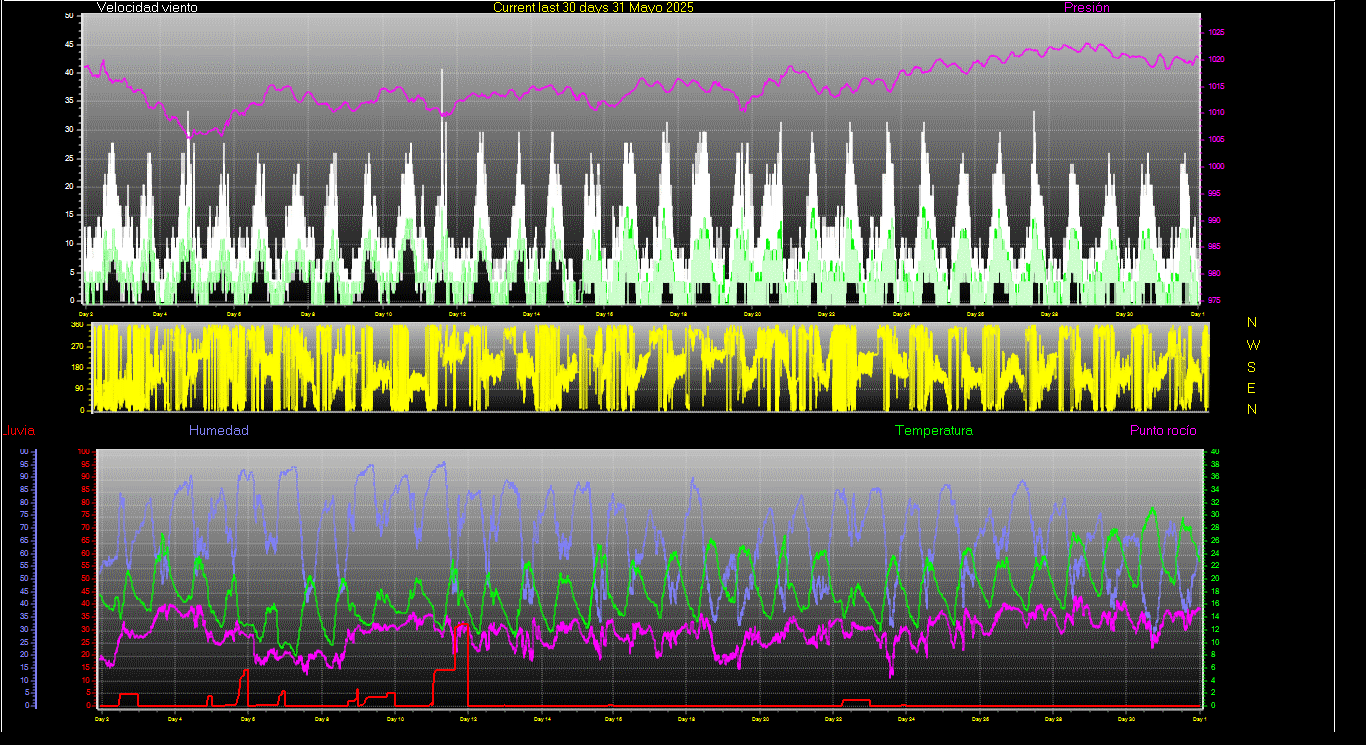1366x745 pixels.
Task: Click the 'W' compass direction letter
Action: (1252, 345)
